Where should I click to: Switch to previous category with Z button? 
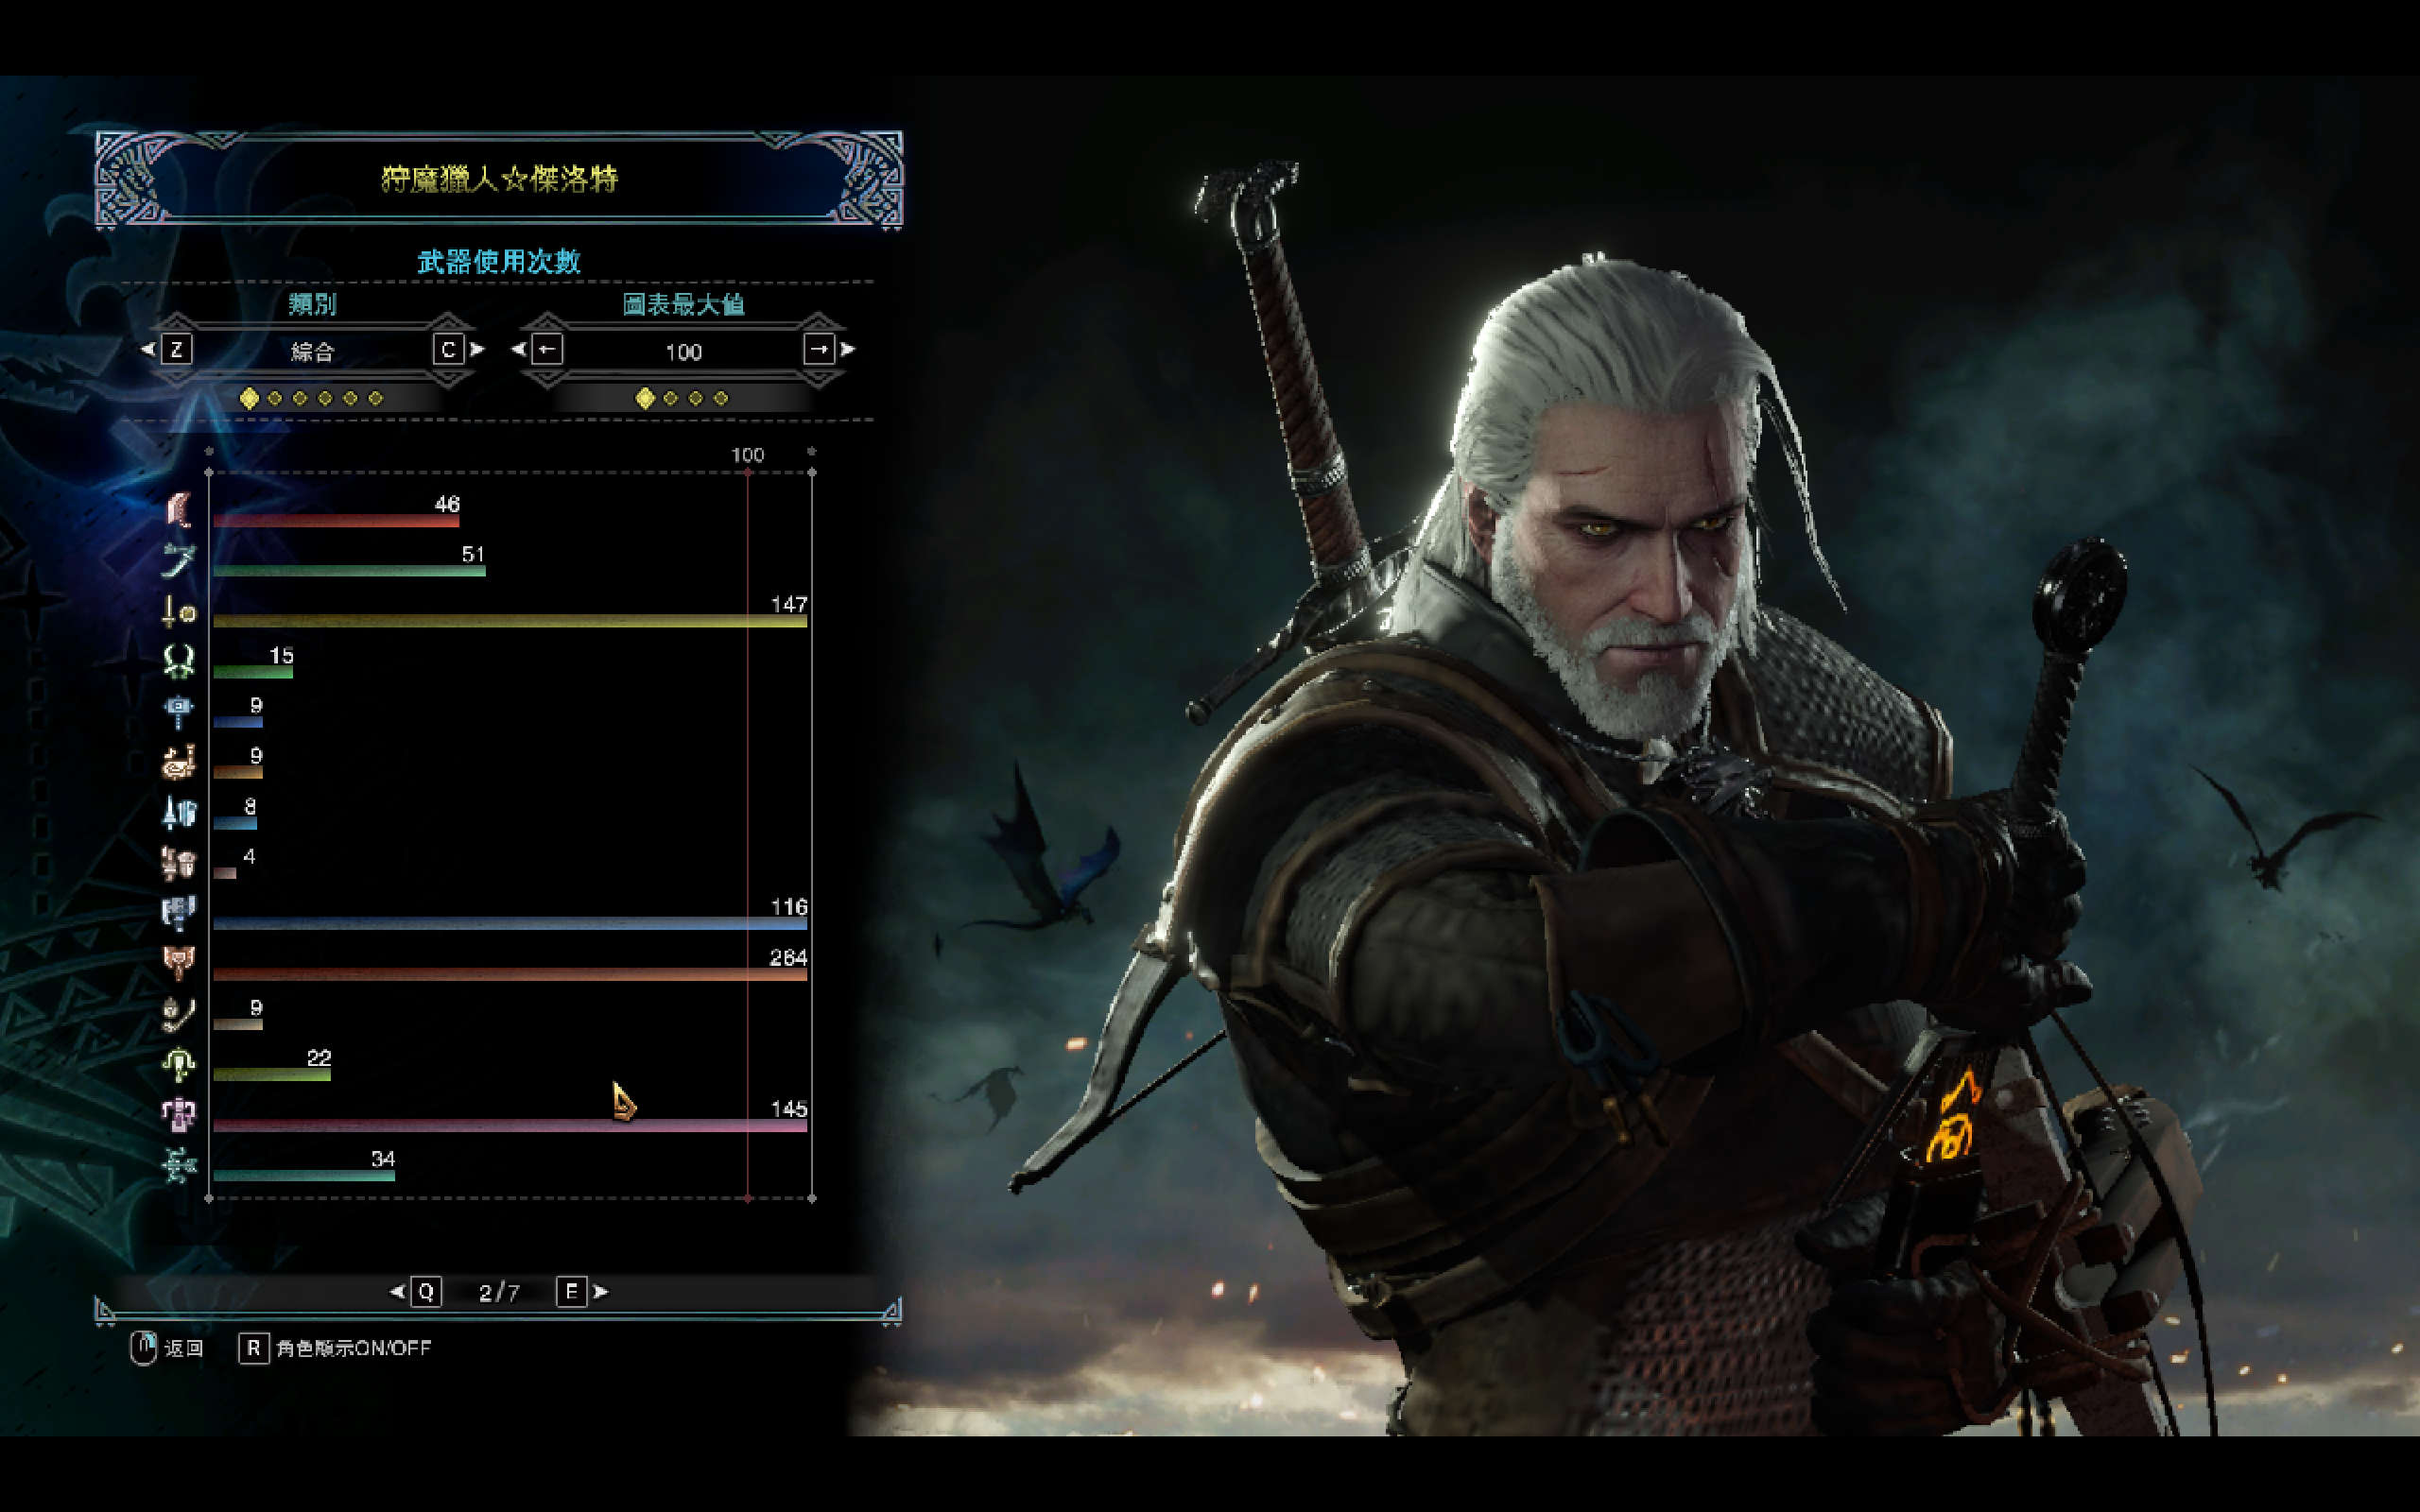[x=176, y=350]
